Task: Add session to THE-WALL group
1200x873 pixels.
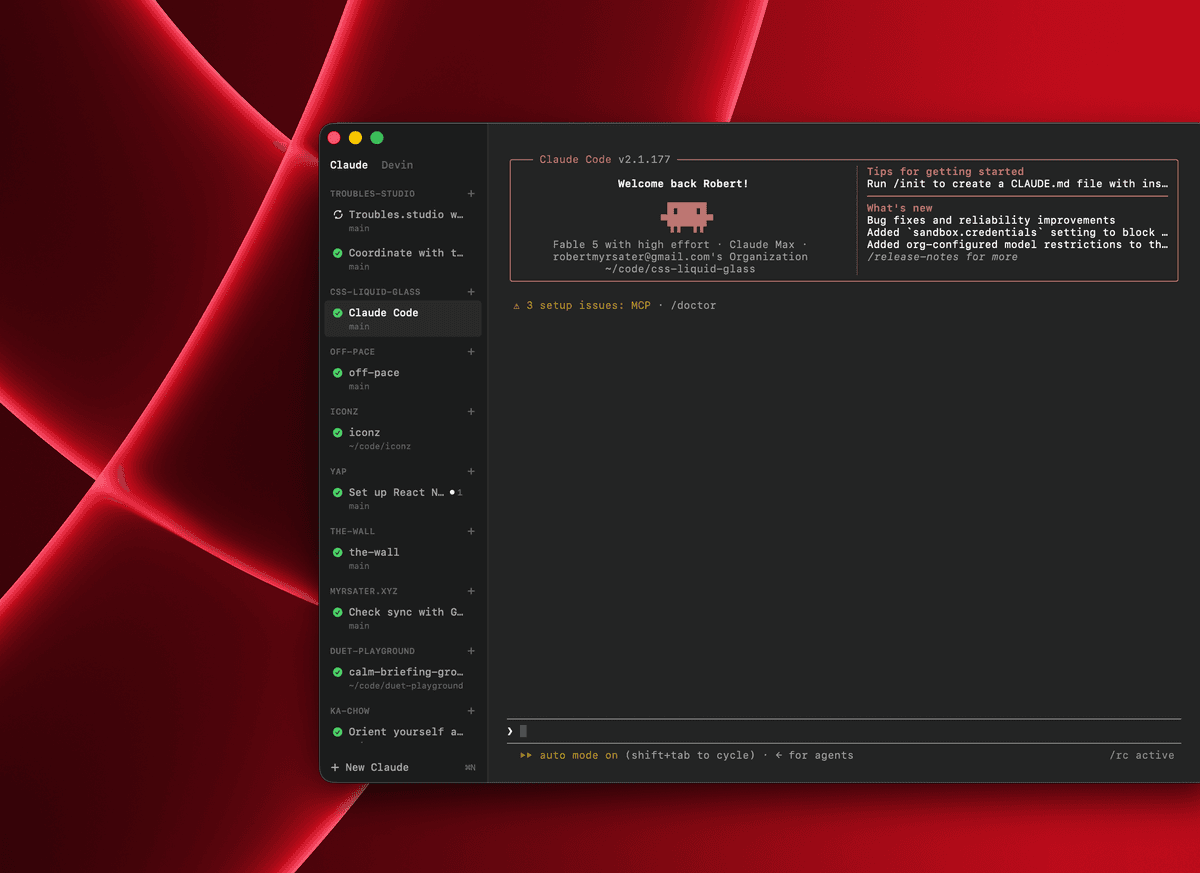Action: coord(471,532)
